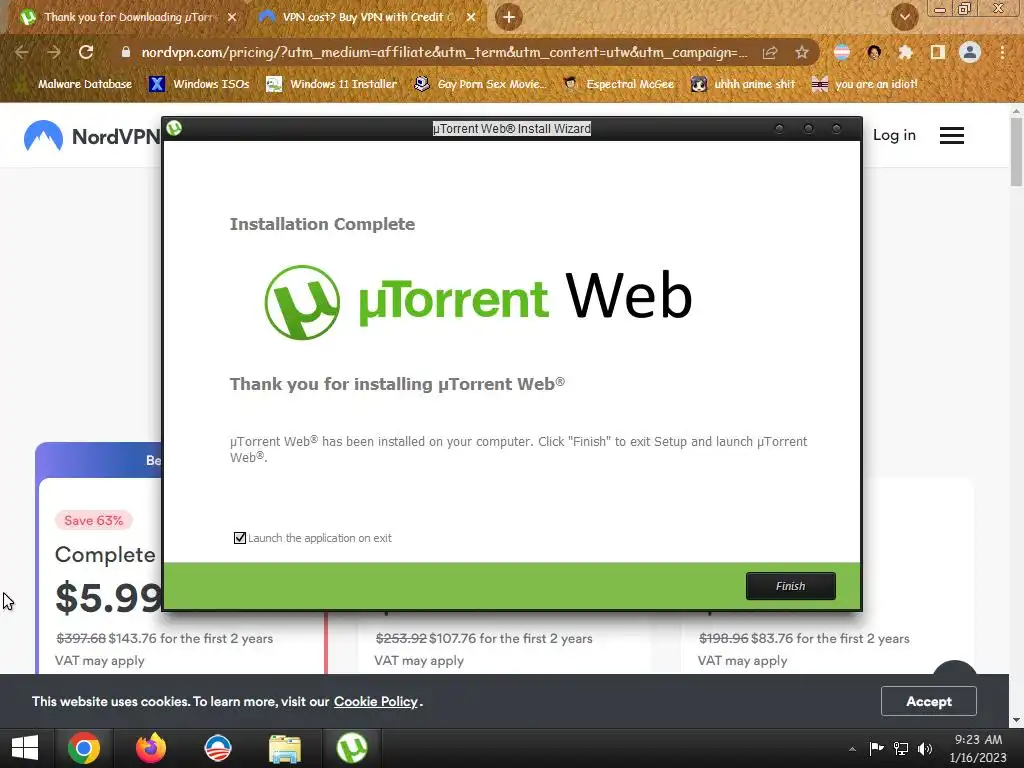Bookmark this page with the star
The width and height of the screenshot is (1024, 768).
[x=802, y=52]
